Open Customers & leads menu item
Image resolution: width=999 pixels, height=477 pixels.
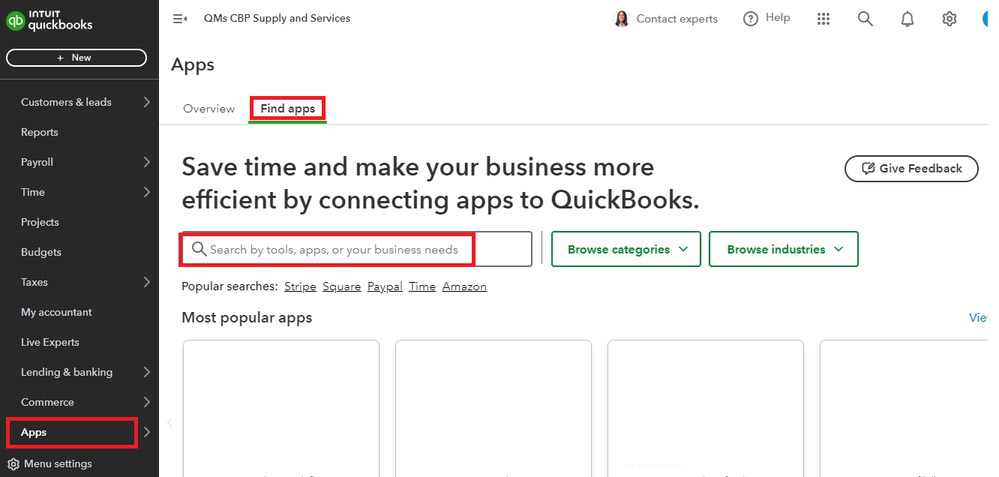pos(66,102)
